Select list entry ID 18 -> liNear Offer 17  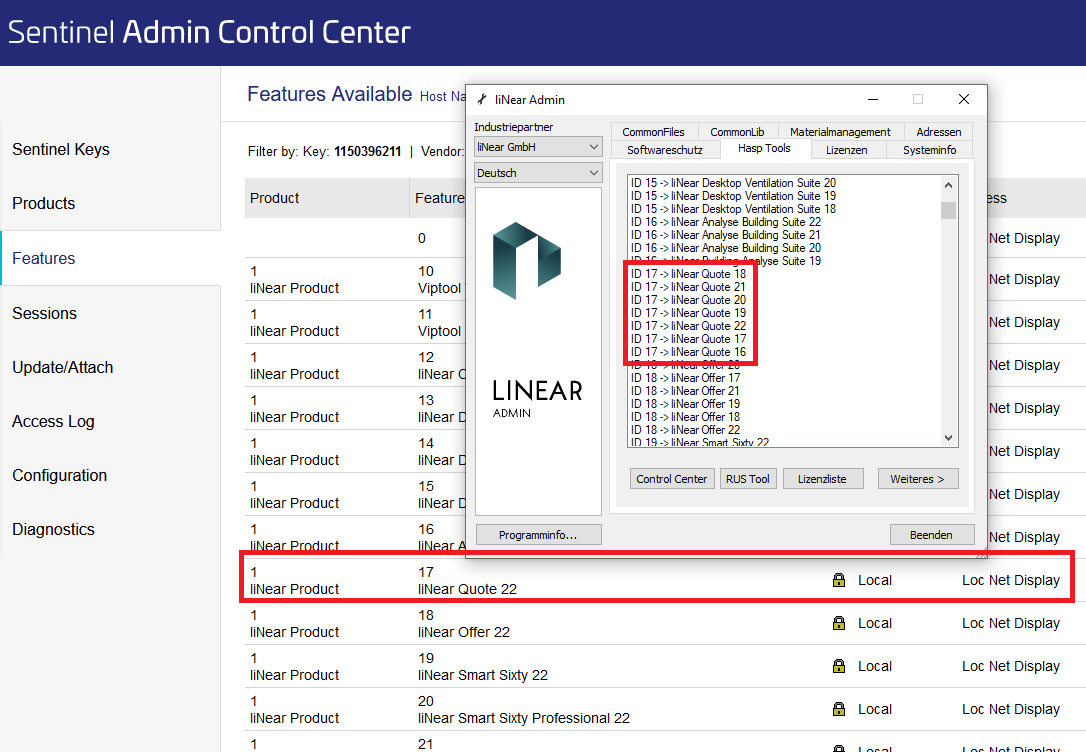[685, 378]
